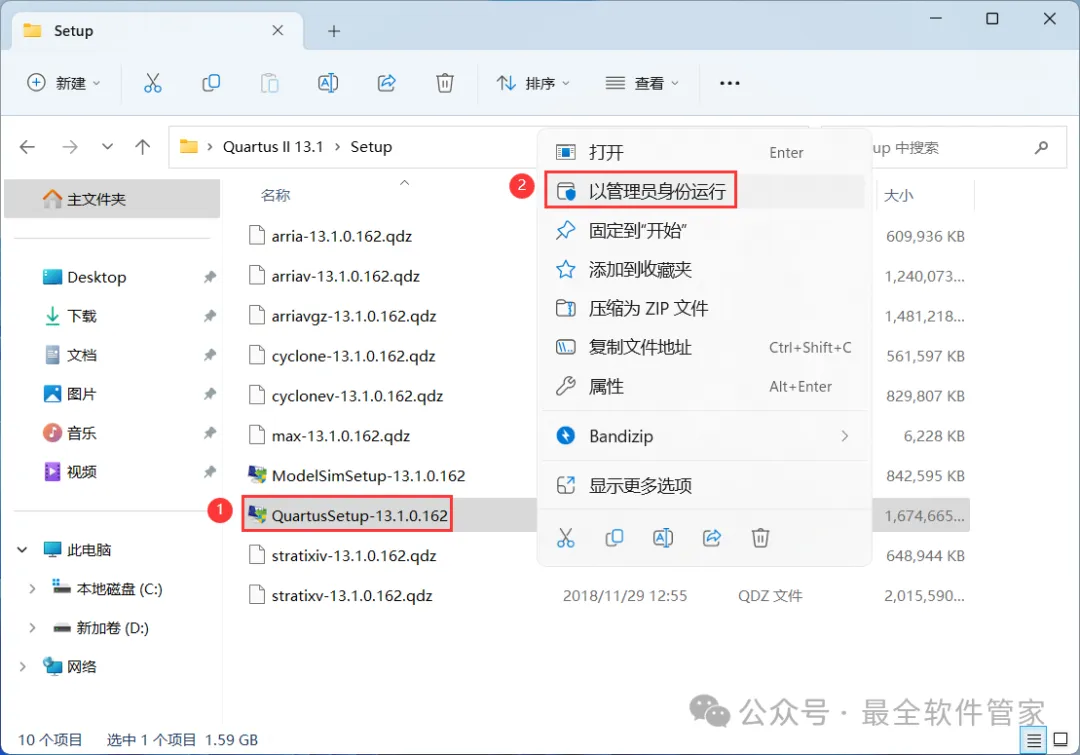Viewport: 1080px width, 755px height.
Task: Choose 属性 in the context menu
Action: pos(704,386)
